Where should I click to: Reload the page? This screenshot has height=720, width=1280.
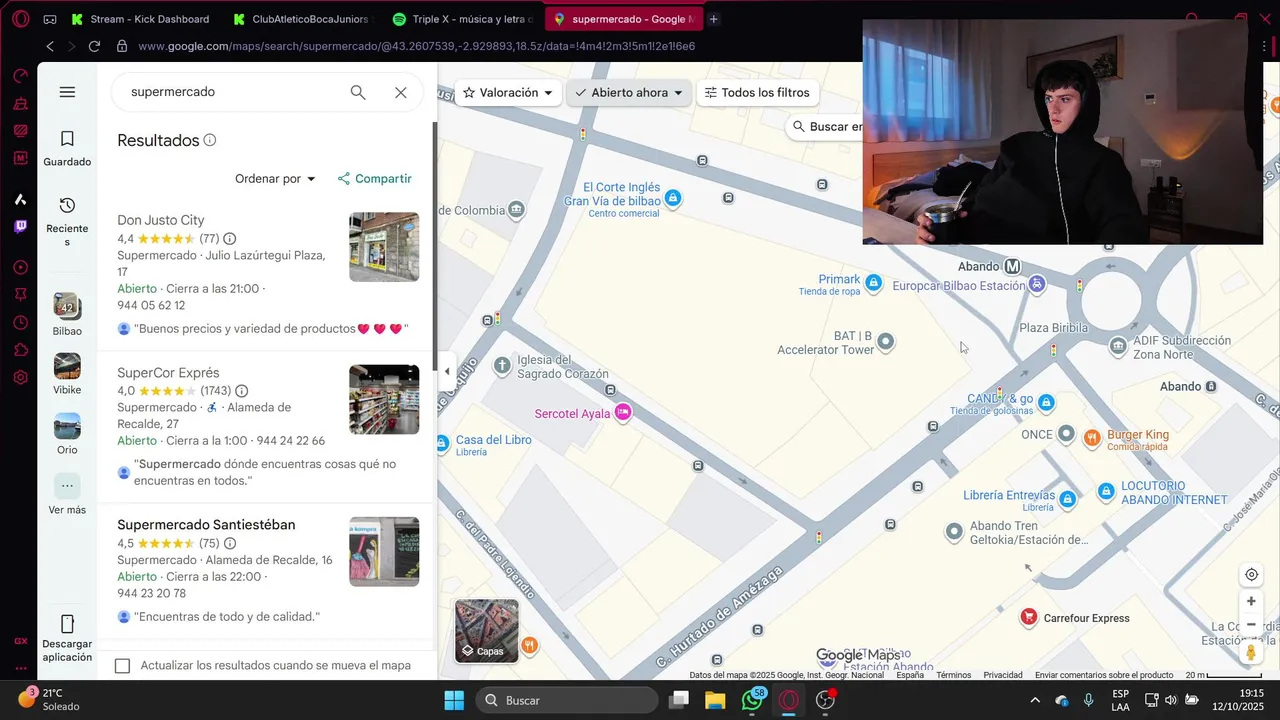94,46
